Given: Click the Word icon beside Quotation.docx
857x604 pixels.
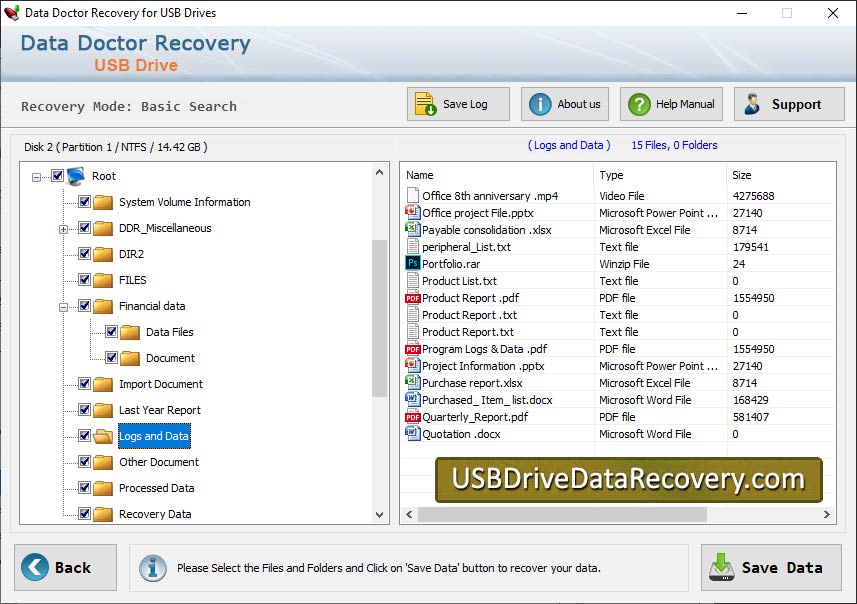Looking at the screenshot, I should coord(412,434).
